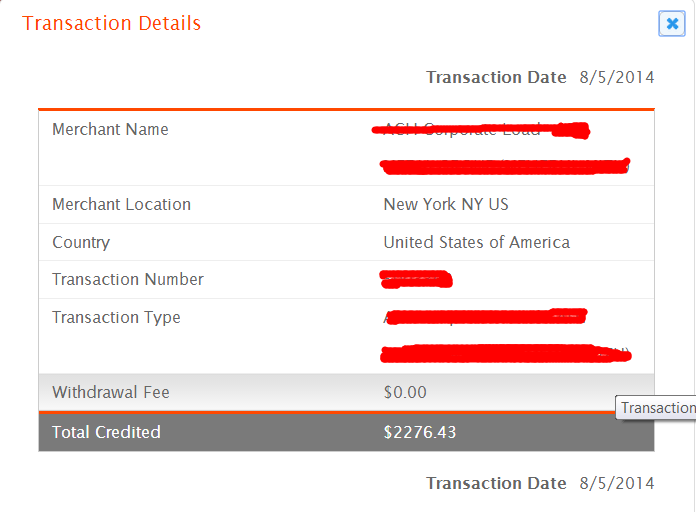Select the top Transaction Date label
This screenshot has height=512, width=696.
[x=496, y=77]
